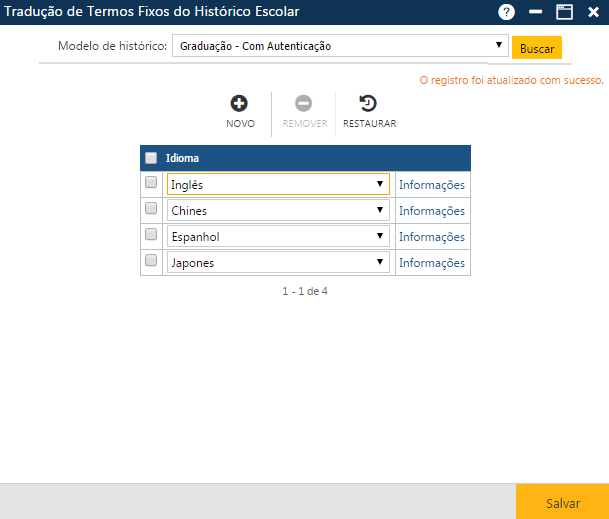This screenshot has width=609, height=519.
Task: Click the Restaurar restore icon
Action: [368, 103]
